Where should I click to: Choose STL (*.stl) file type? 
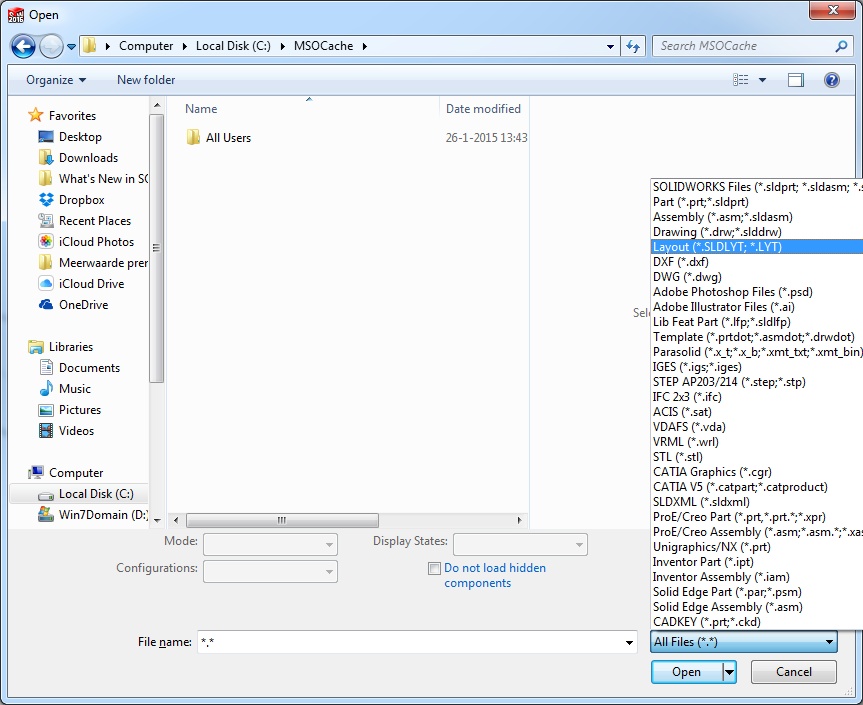pyautogui.click(x=757, y=457)
